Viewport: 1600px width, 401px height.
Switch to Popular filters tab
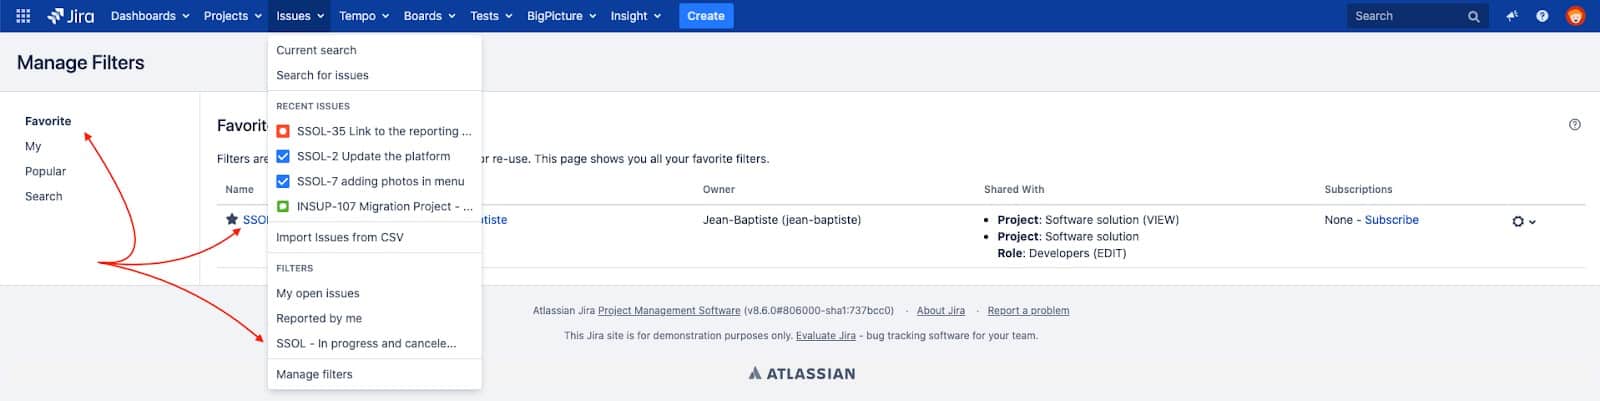(45, 171)
